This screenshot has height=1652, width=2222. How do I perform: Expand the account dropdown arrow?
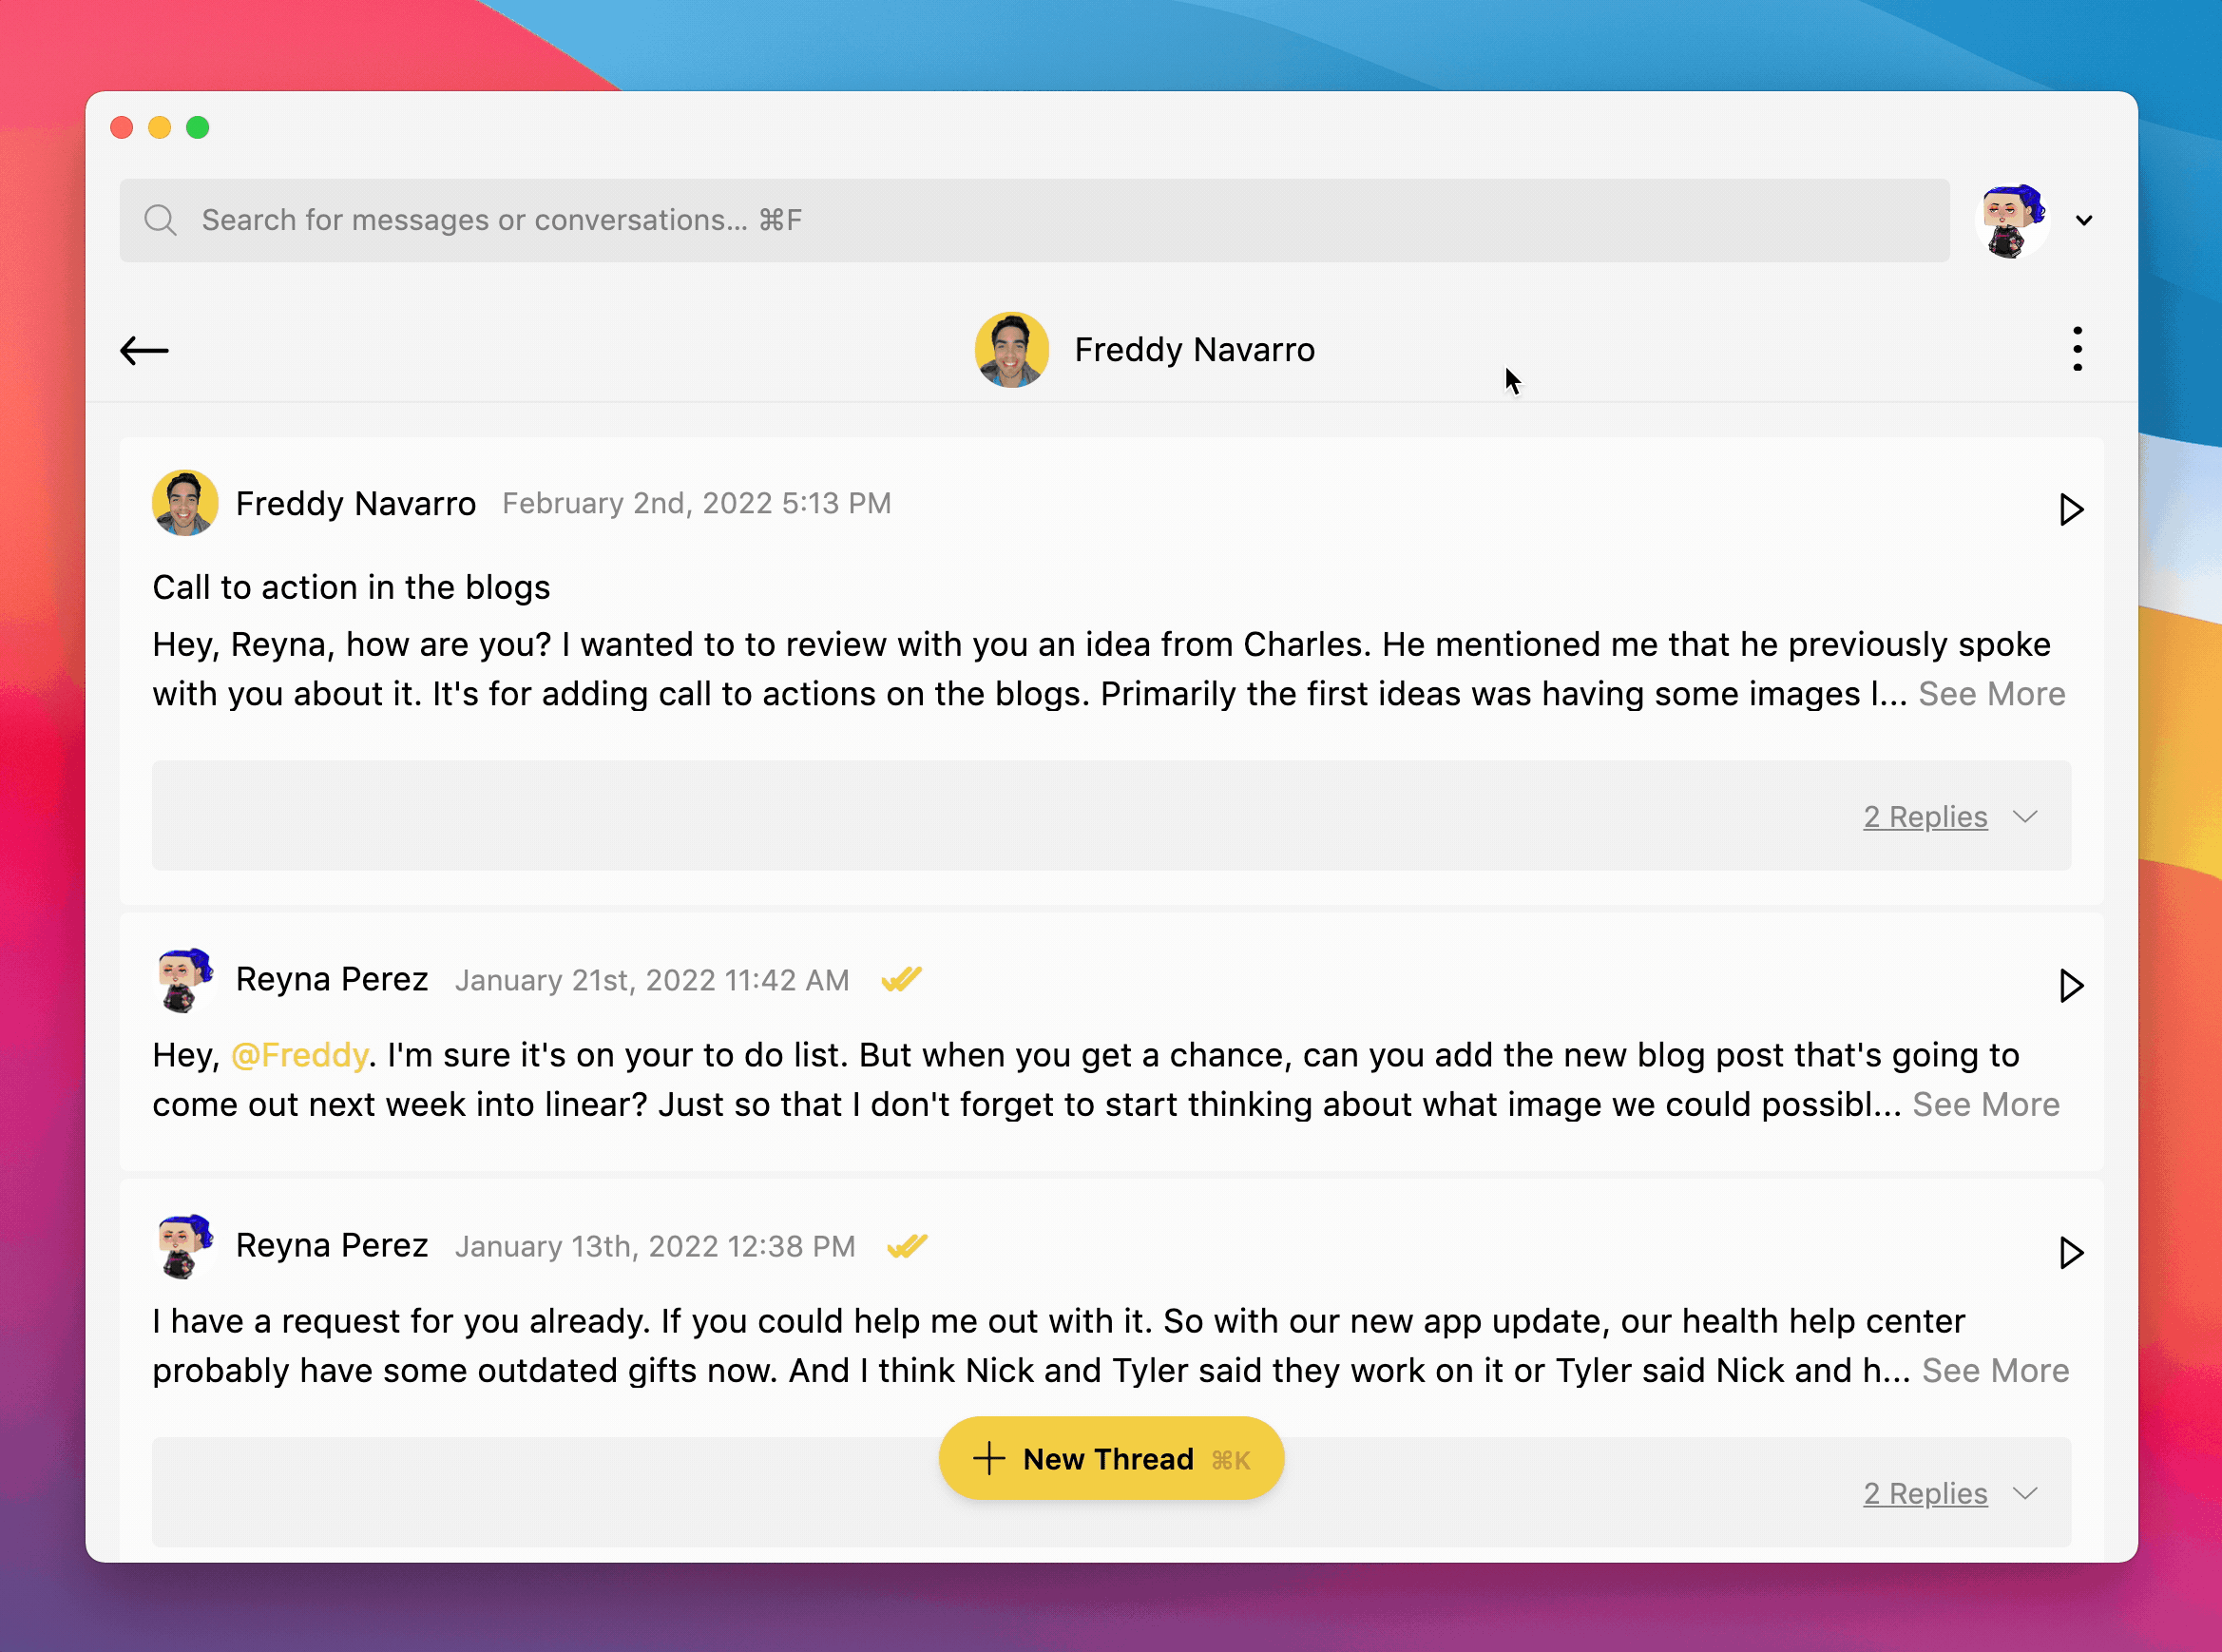click(x=2084, y=220)
